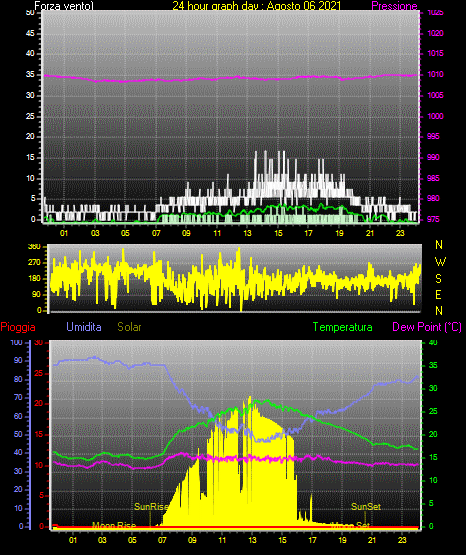This screenshot has width=466, height=555.
Task: Click hour '13' under the wind chart
Action: [x=247, y=233]
